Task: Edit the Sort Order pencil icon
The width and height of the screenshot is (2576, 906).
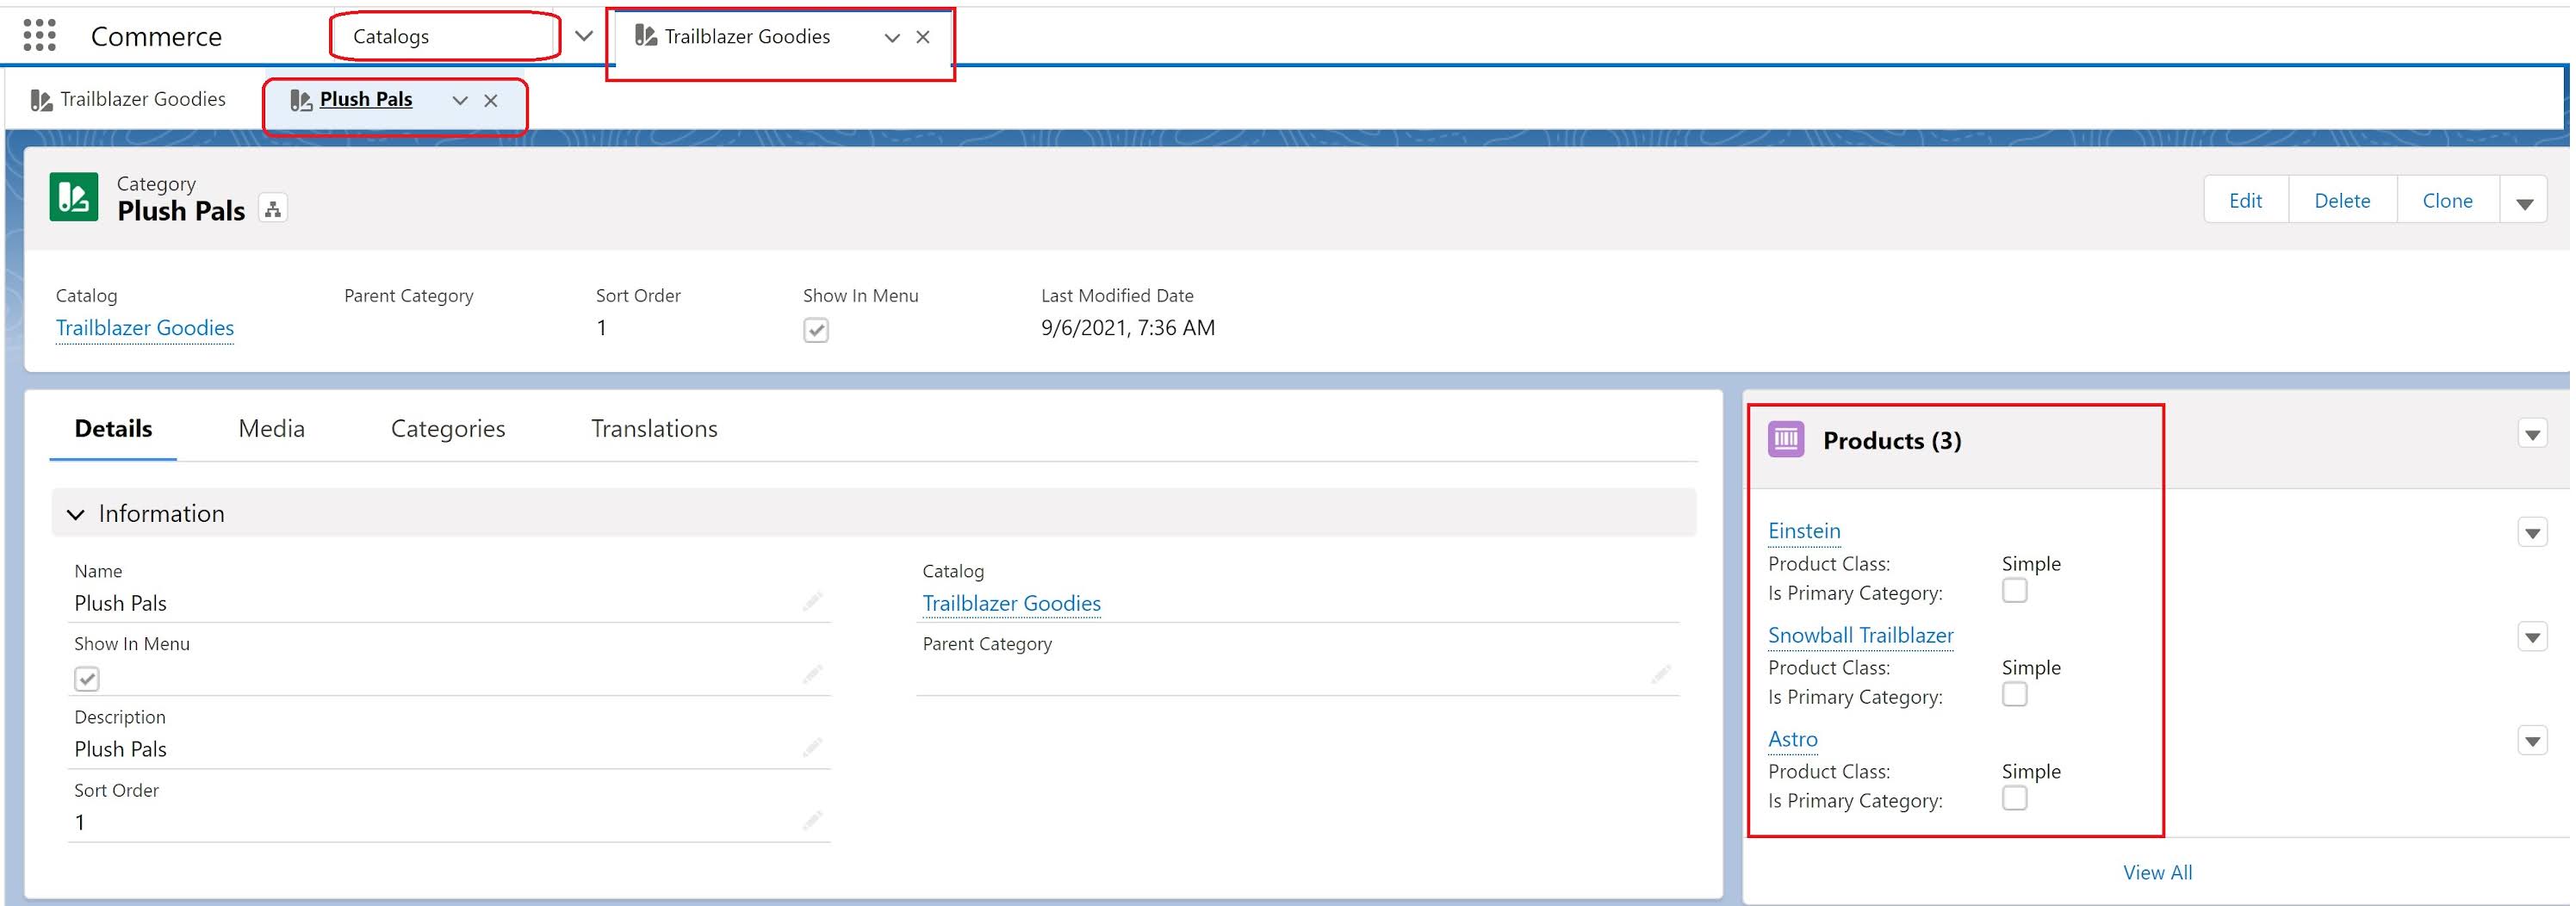Action: click(x=812, y=821)
